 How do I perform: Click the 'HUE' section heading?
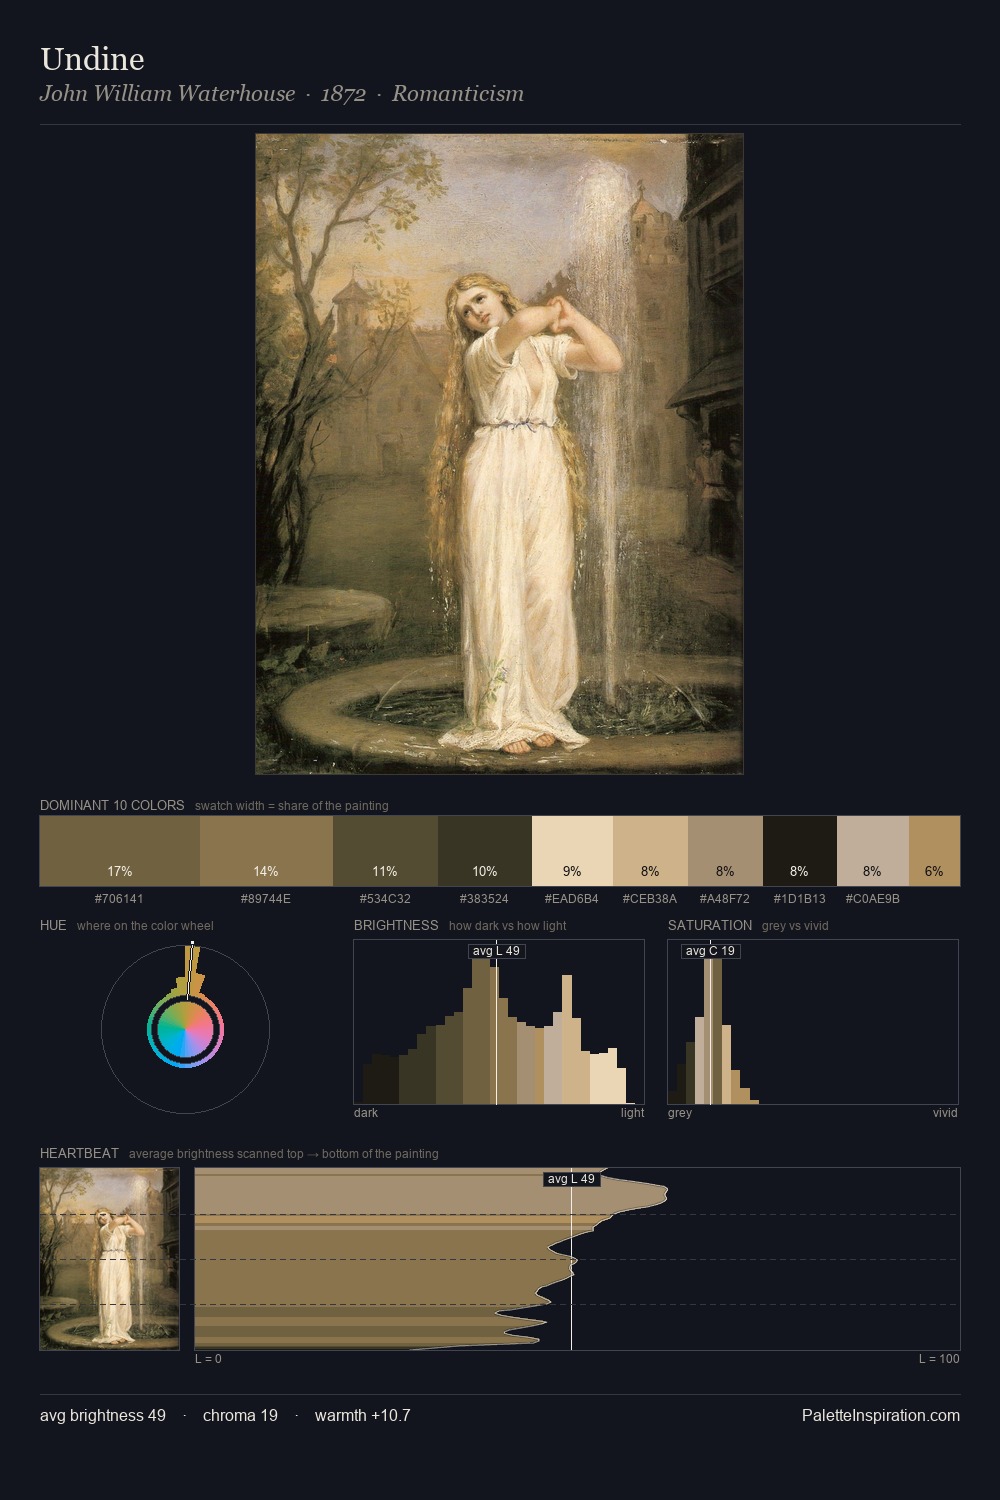[x=53, y=925]
